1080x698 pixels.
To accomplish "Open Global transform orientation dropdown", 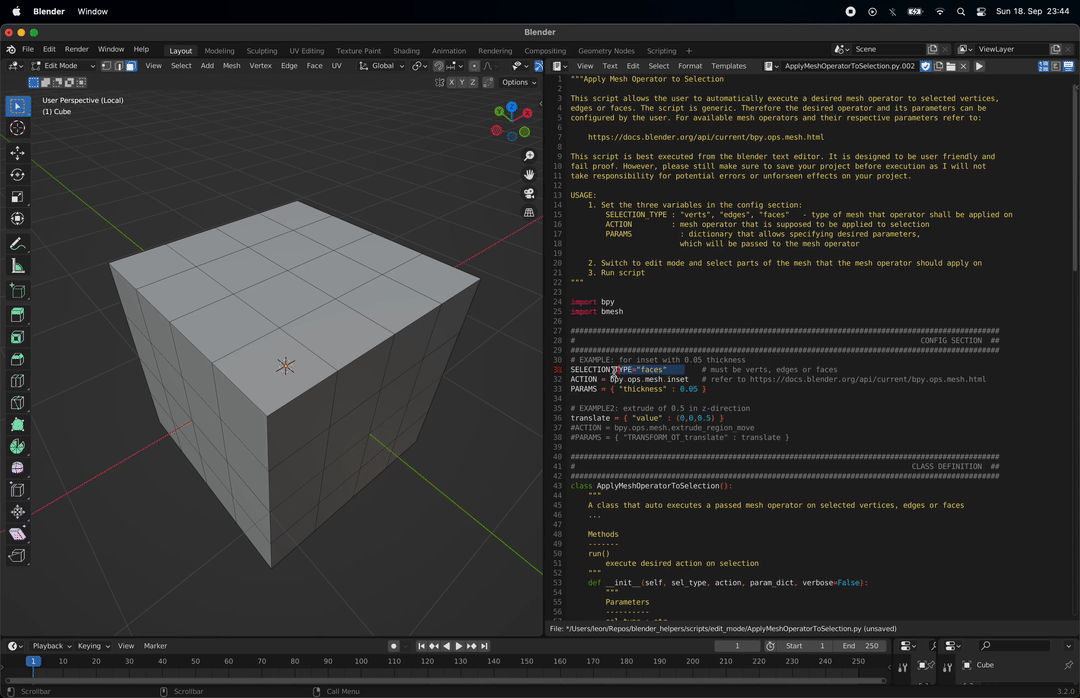I will (382, 65).
